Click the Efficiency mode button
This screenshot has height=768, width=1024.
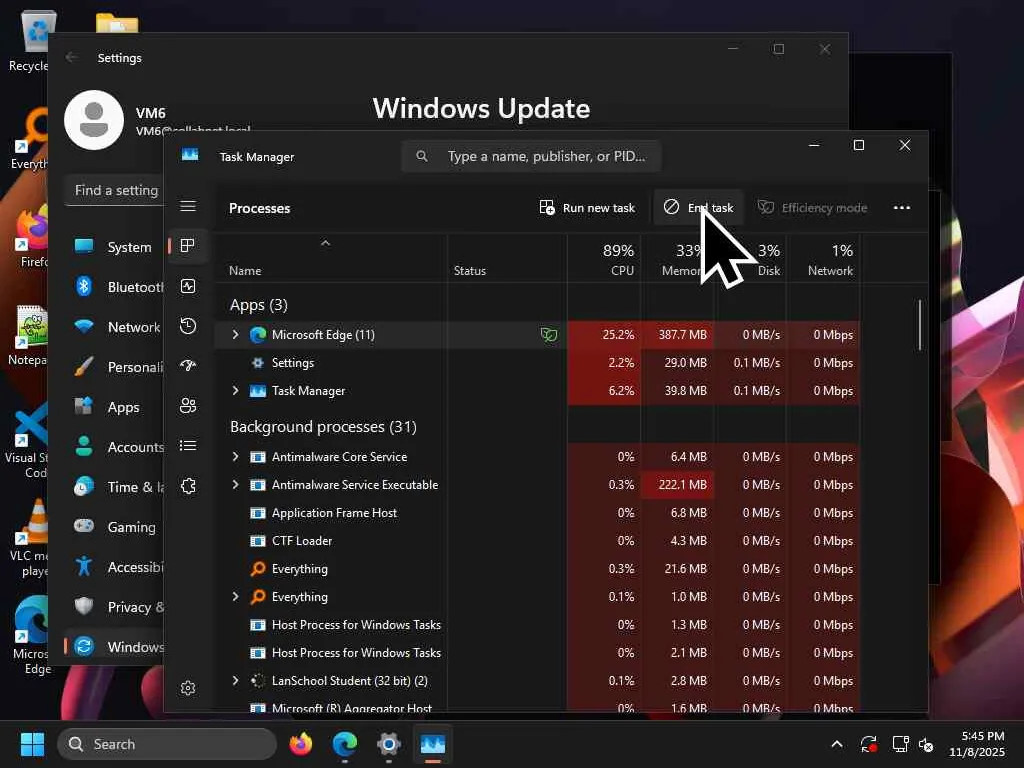(812, 208)
